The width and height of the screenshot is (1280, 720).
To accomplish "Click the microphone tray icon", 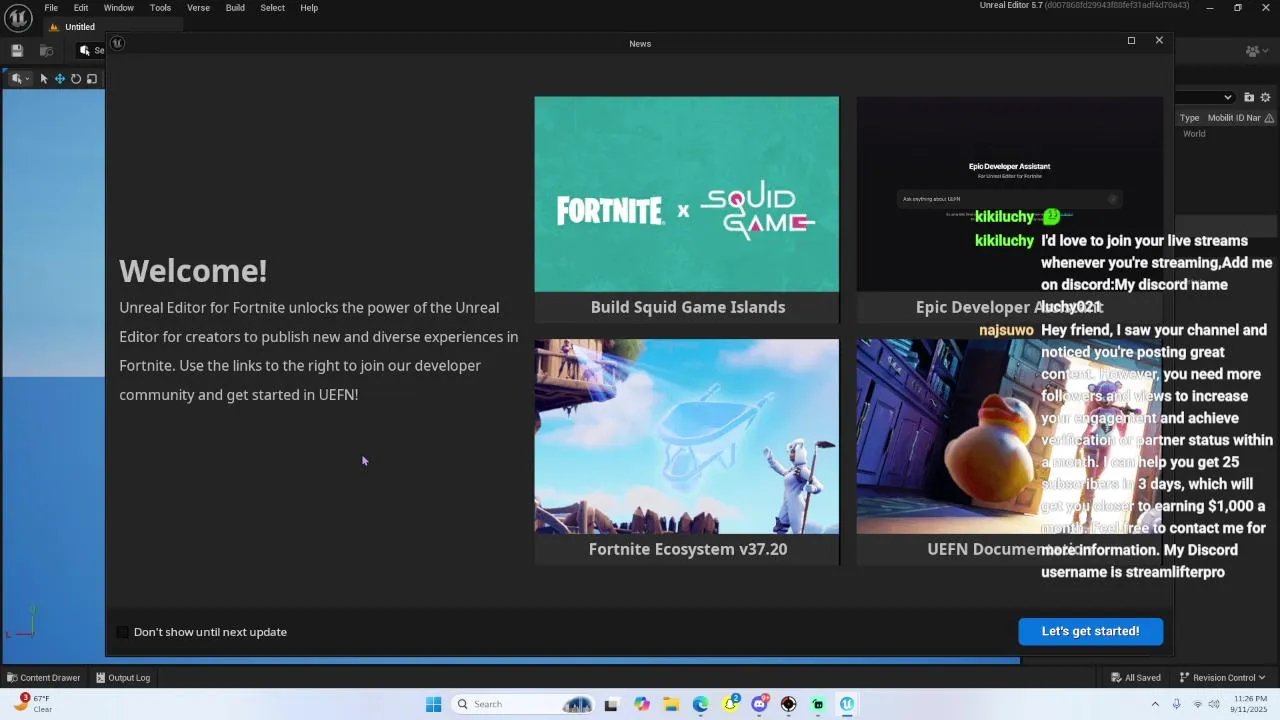I will (1177, 704).
